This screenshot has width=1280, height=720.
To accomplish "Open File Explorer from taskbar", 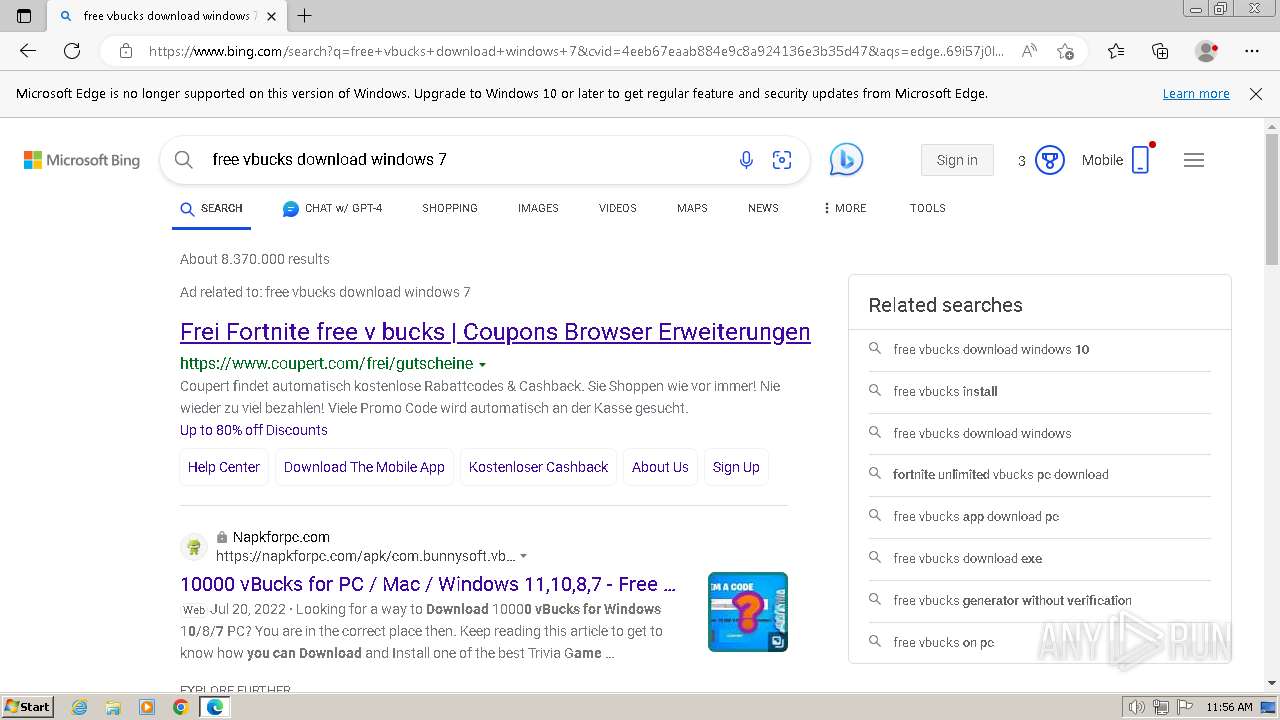I will (x=113, y=707).
